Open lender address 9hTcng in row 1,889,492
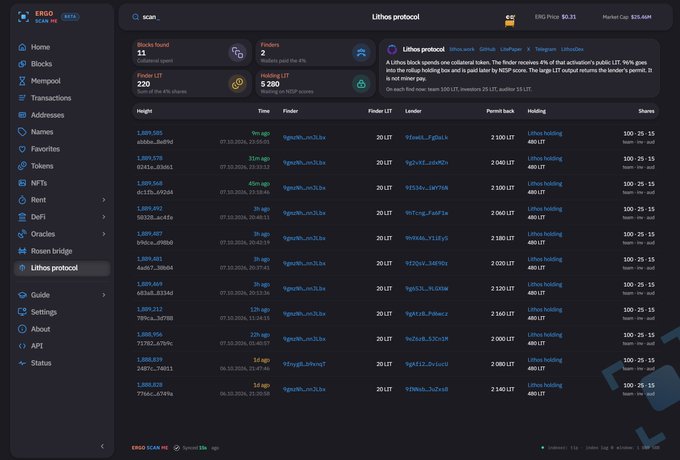680x460 pixels. pyautogui.click(x=426, y=213)
